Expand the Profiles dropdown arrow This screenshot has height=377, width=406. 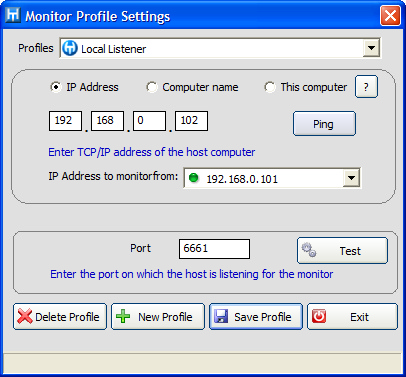click(x=371, y=48)
